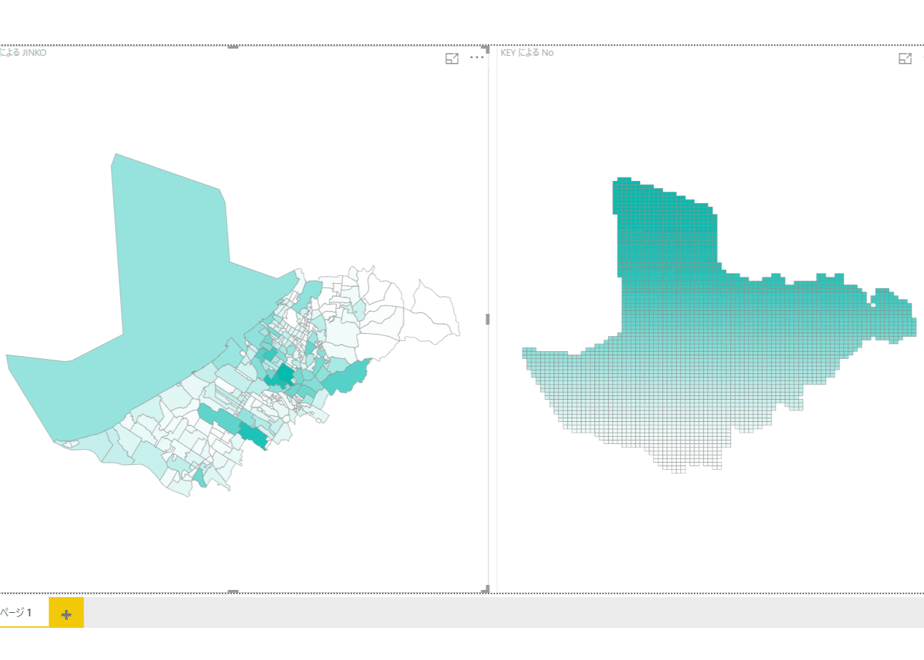Switch to the ページ 1 tab
The width and height of the screenshot is (924, 660).
click(16, 613)
